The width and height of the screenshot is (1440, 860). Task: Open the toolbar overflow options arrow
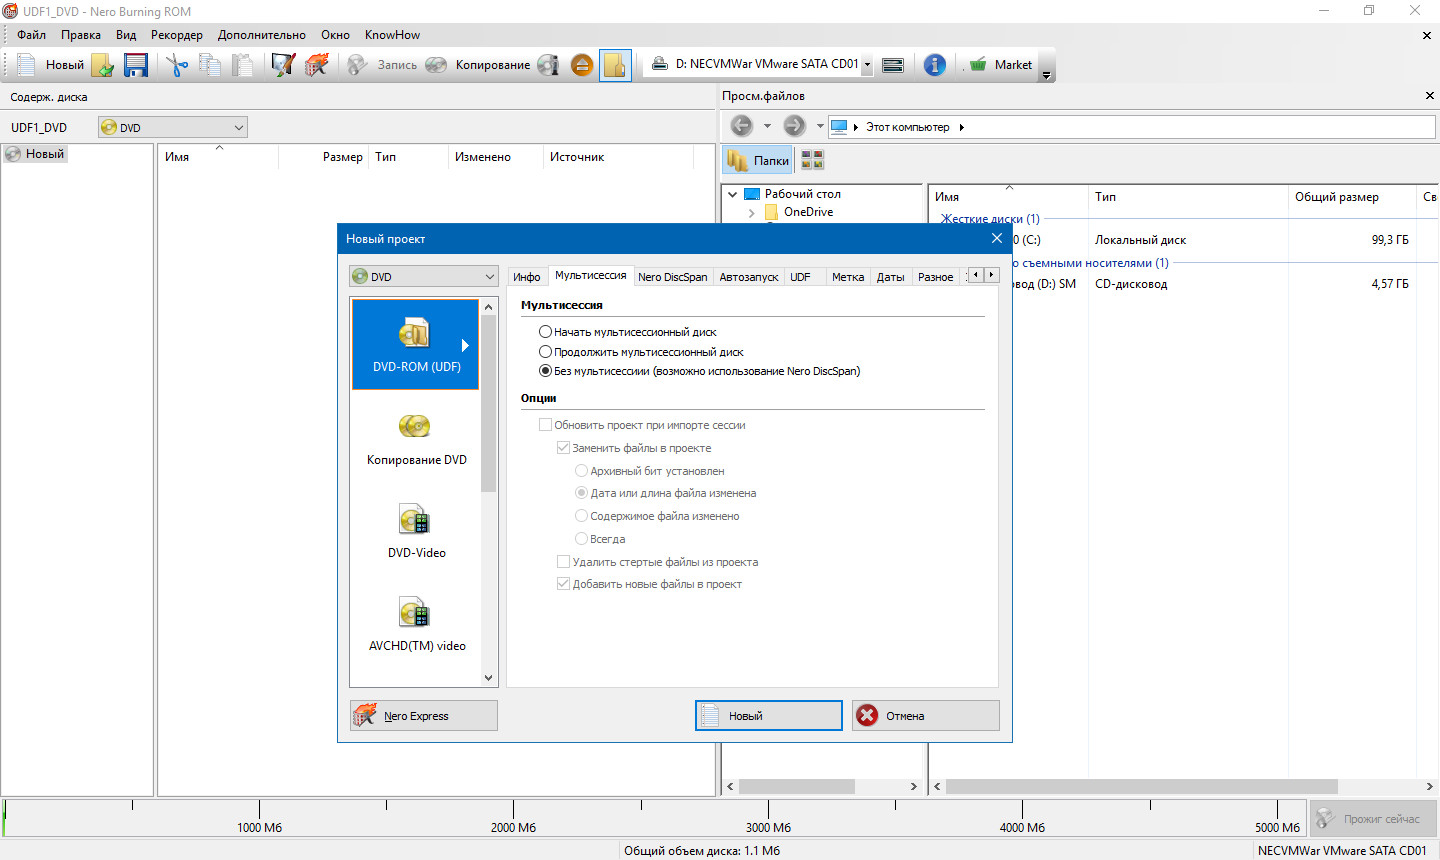pos(1046,75)
